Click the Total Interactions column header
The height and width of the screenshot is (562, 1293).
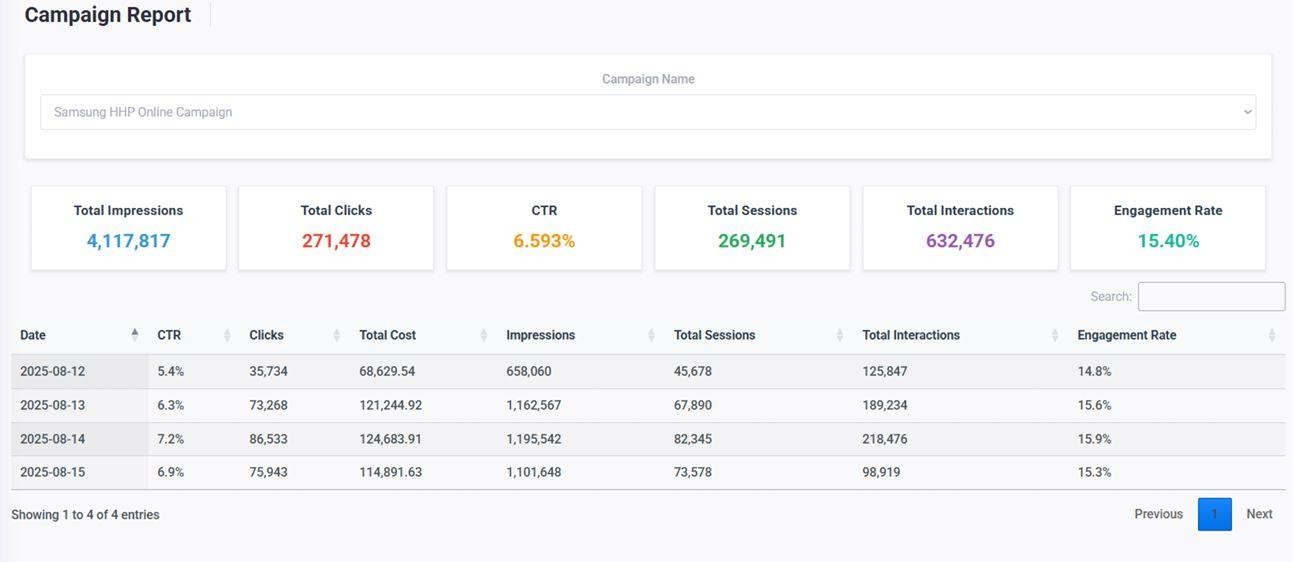(x=911, y=335)
